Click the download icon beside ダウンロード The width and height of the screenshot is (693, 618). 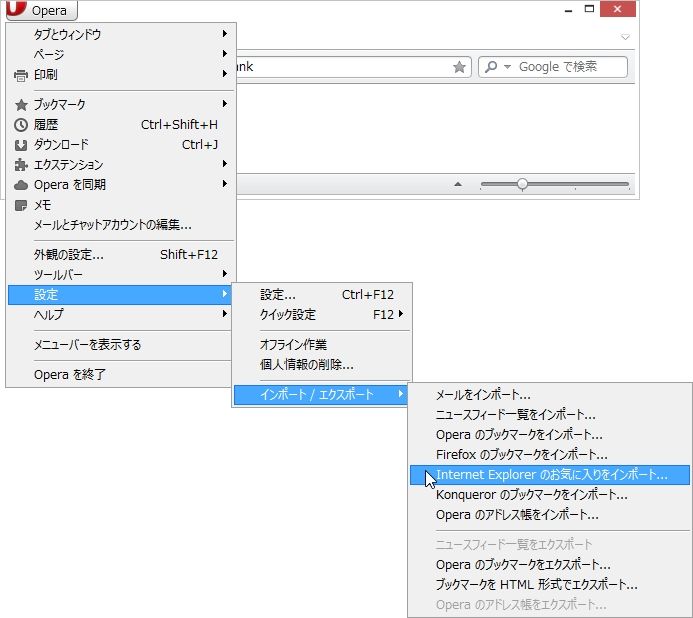[21, 145]
